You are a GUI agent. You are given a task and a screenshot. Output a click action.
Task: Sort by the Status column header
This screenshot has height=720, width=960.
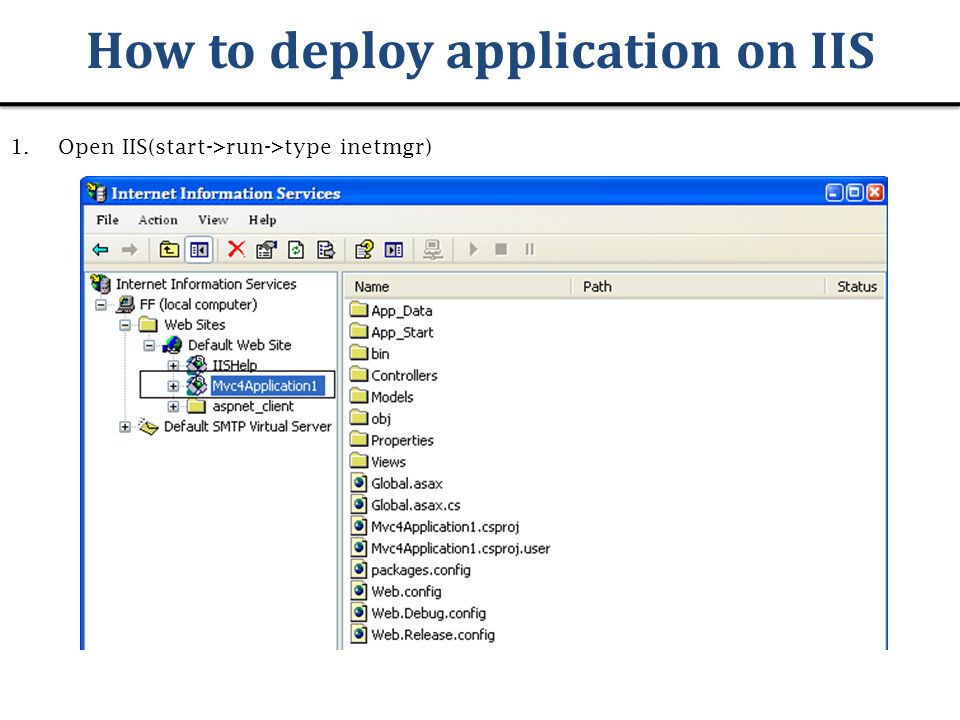pos(857,287)
